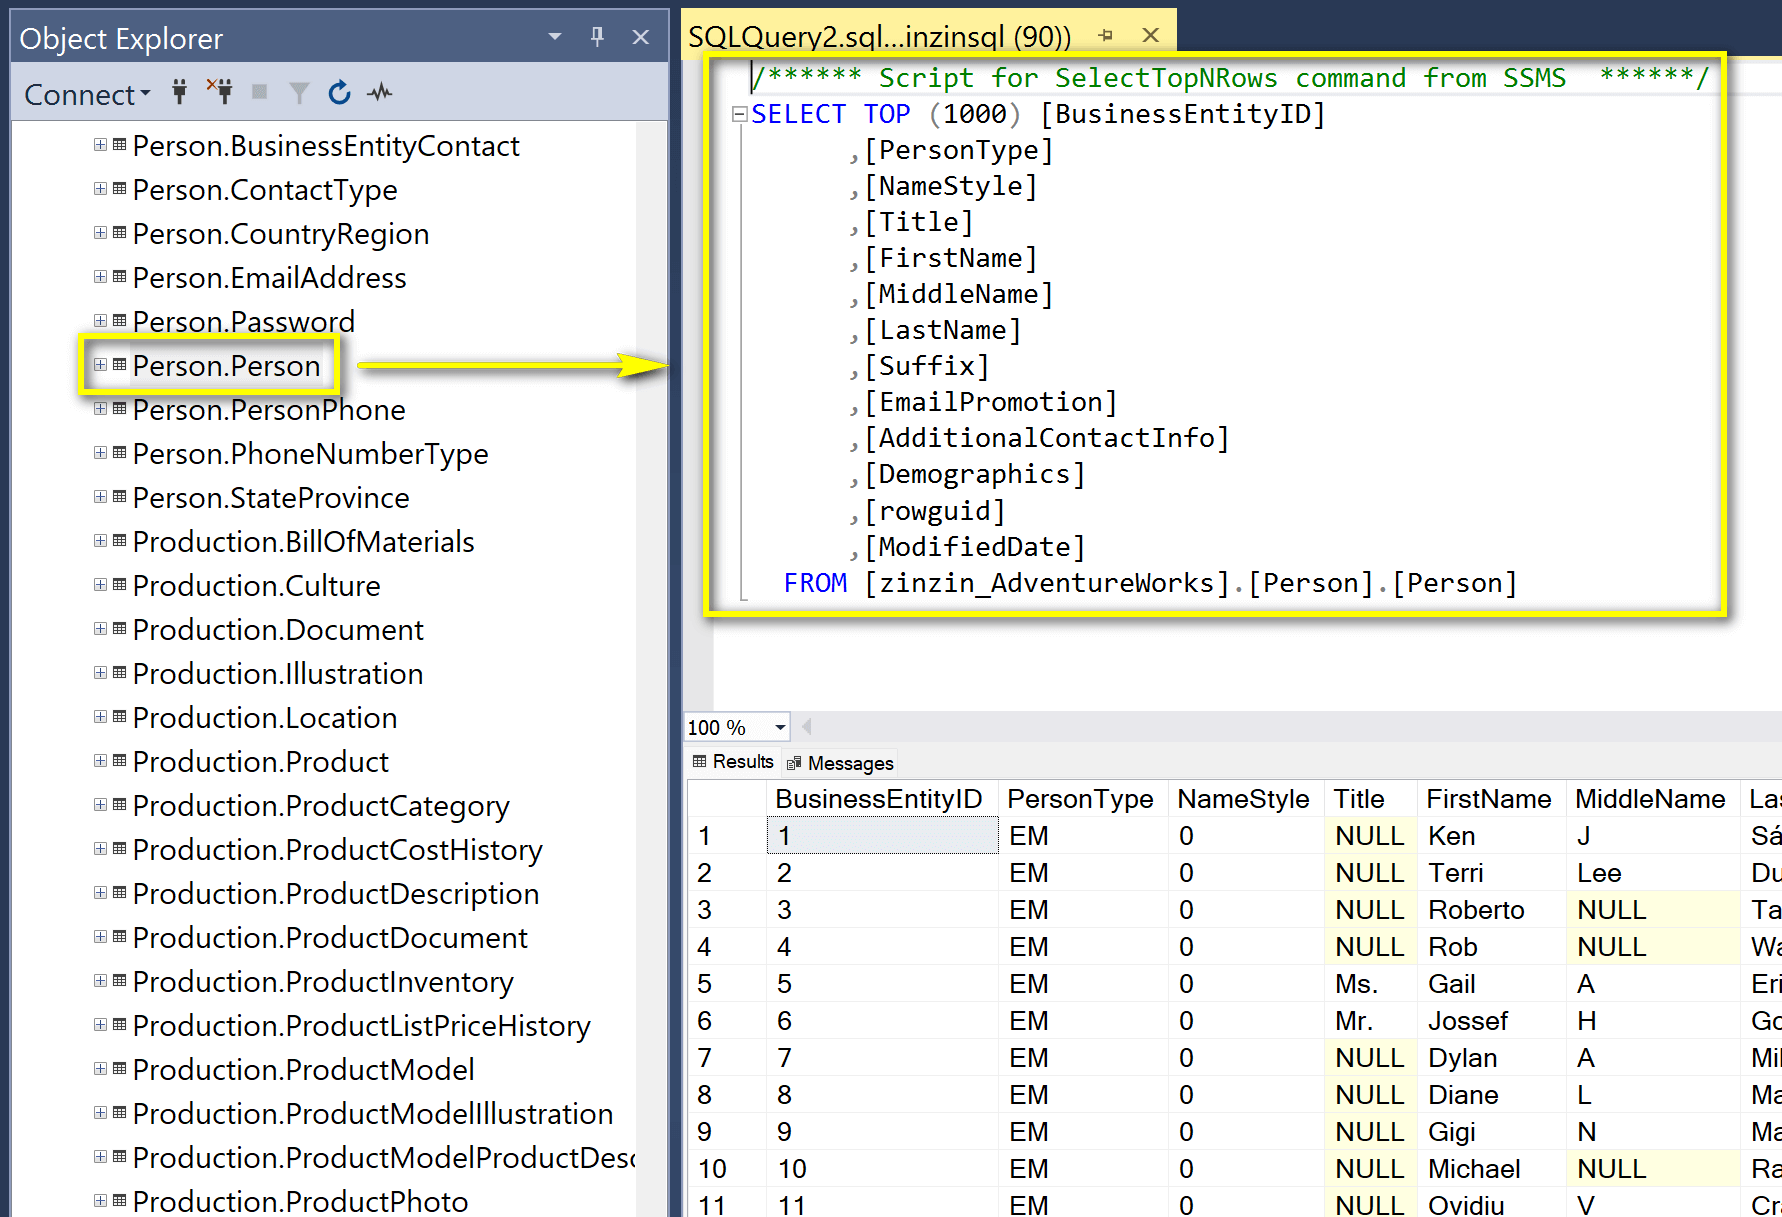Click the NameStyle column header
The width and height of the screenshot is (1782, 1217).
click(1246, 799)
